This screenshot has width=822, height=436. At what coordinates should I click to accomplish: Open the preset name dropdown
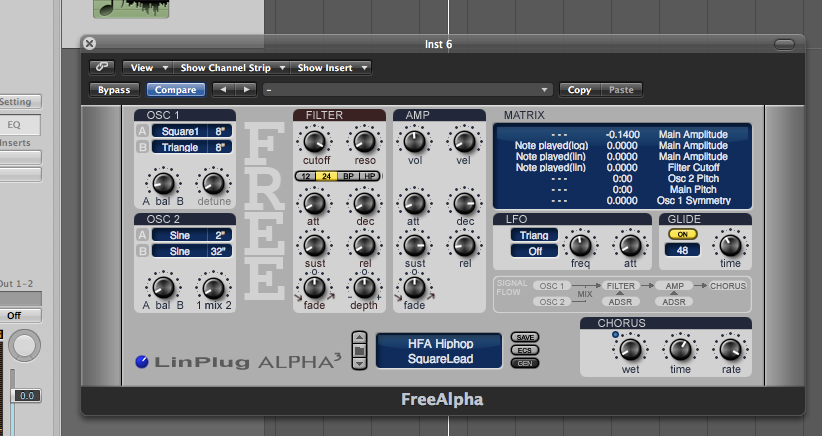[x=407, y=90]
